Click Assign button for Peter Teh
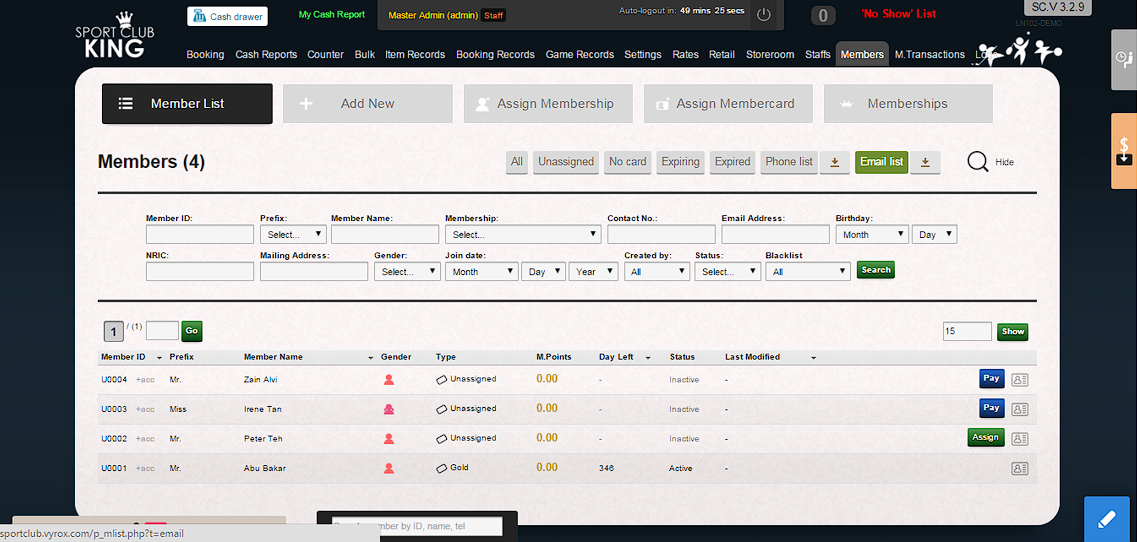Image resolution: width=1137 pixels, height=542 pixels. pyautogui.click(x=985, y=438)
